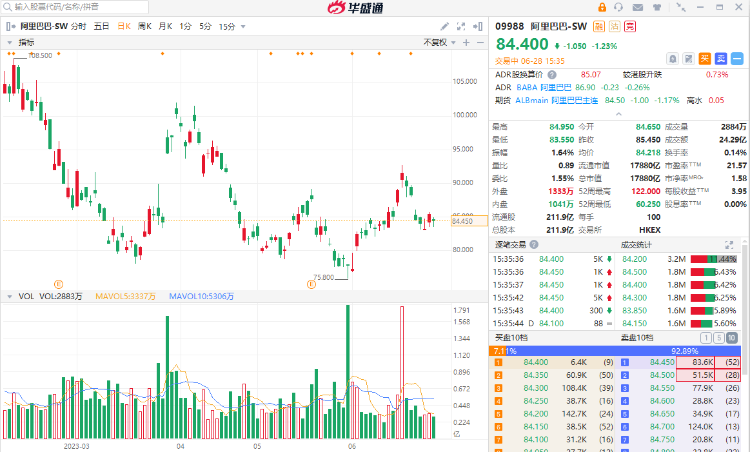Select 1 level order depth
750x452 pixels.
point(706,338)
